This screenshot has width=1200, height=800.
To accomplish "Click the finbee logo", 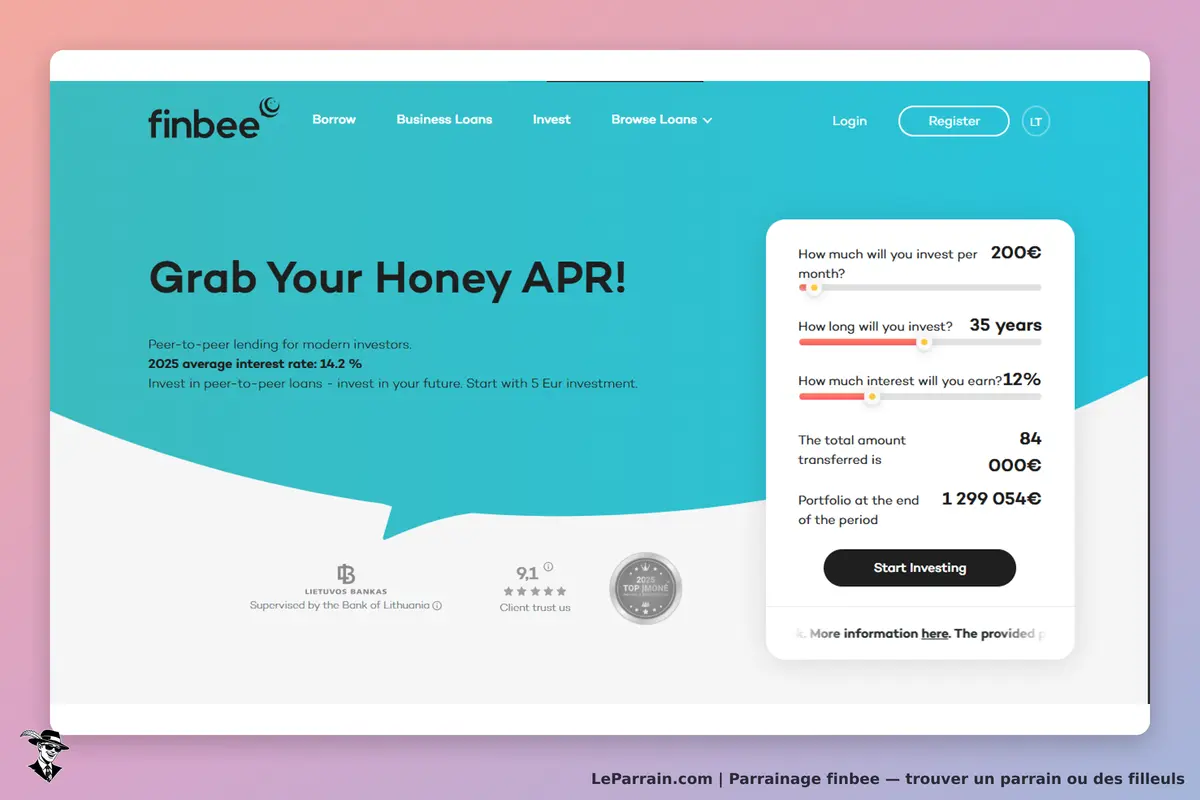I will click(x=214, y=118).
